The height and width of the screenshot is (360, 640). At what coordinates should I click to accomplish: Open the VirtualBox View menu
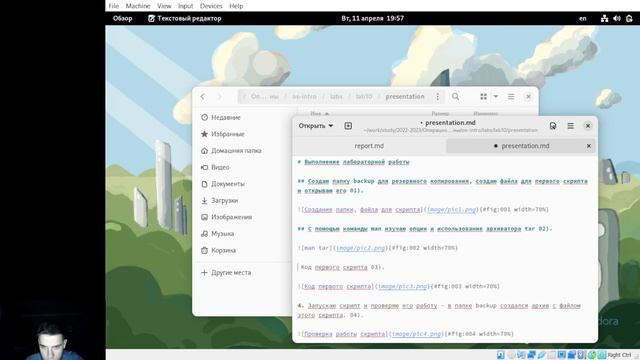164,6
